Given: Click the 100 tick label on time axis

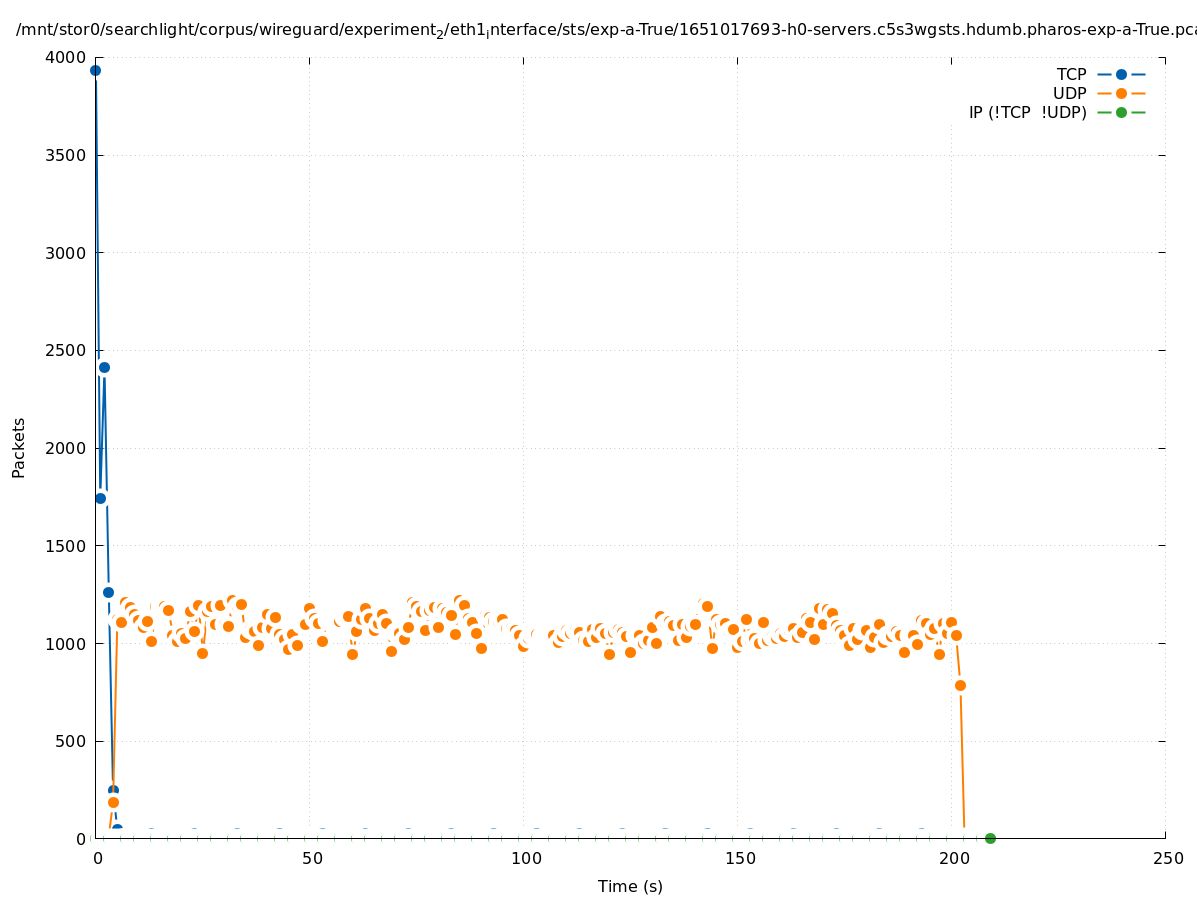Looking at the screenshot, I should (524, 858).
